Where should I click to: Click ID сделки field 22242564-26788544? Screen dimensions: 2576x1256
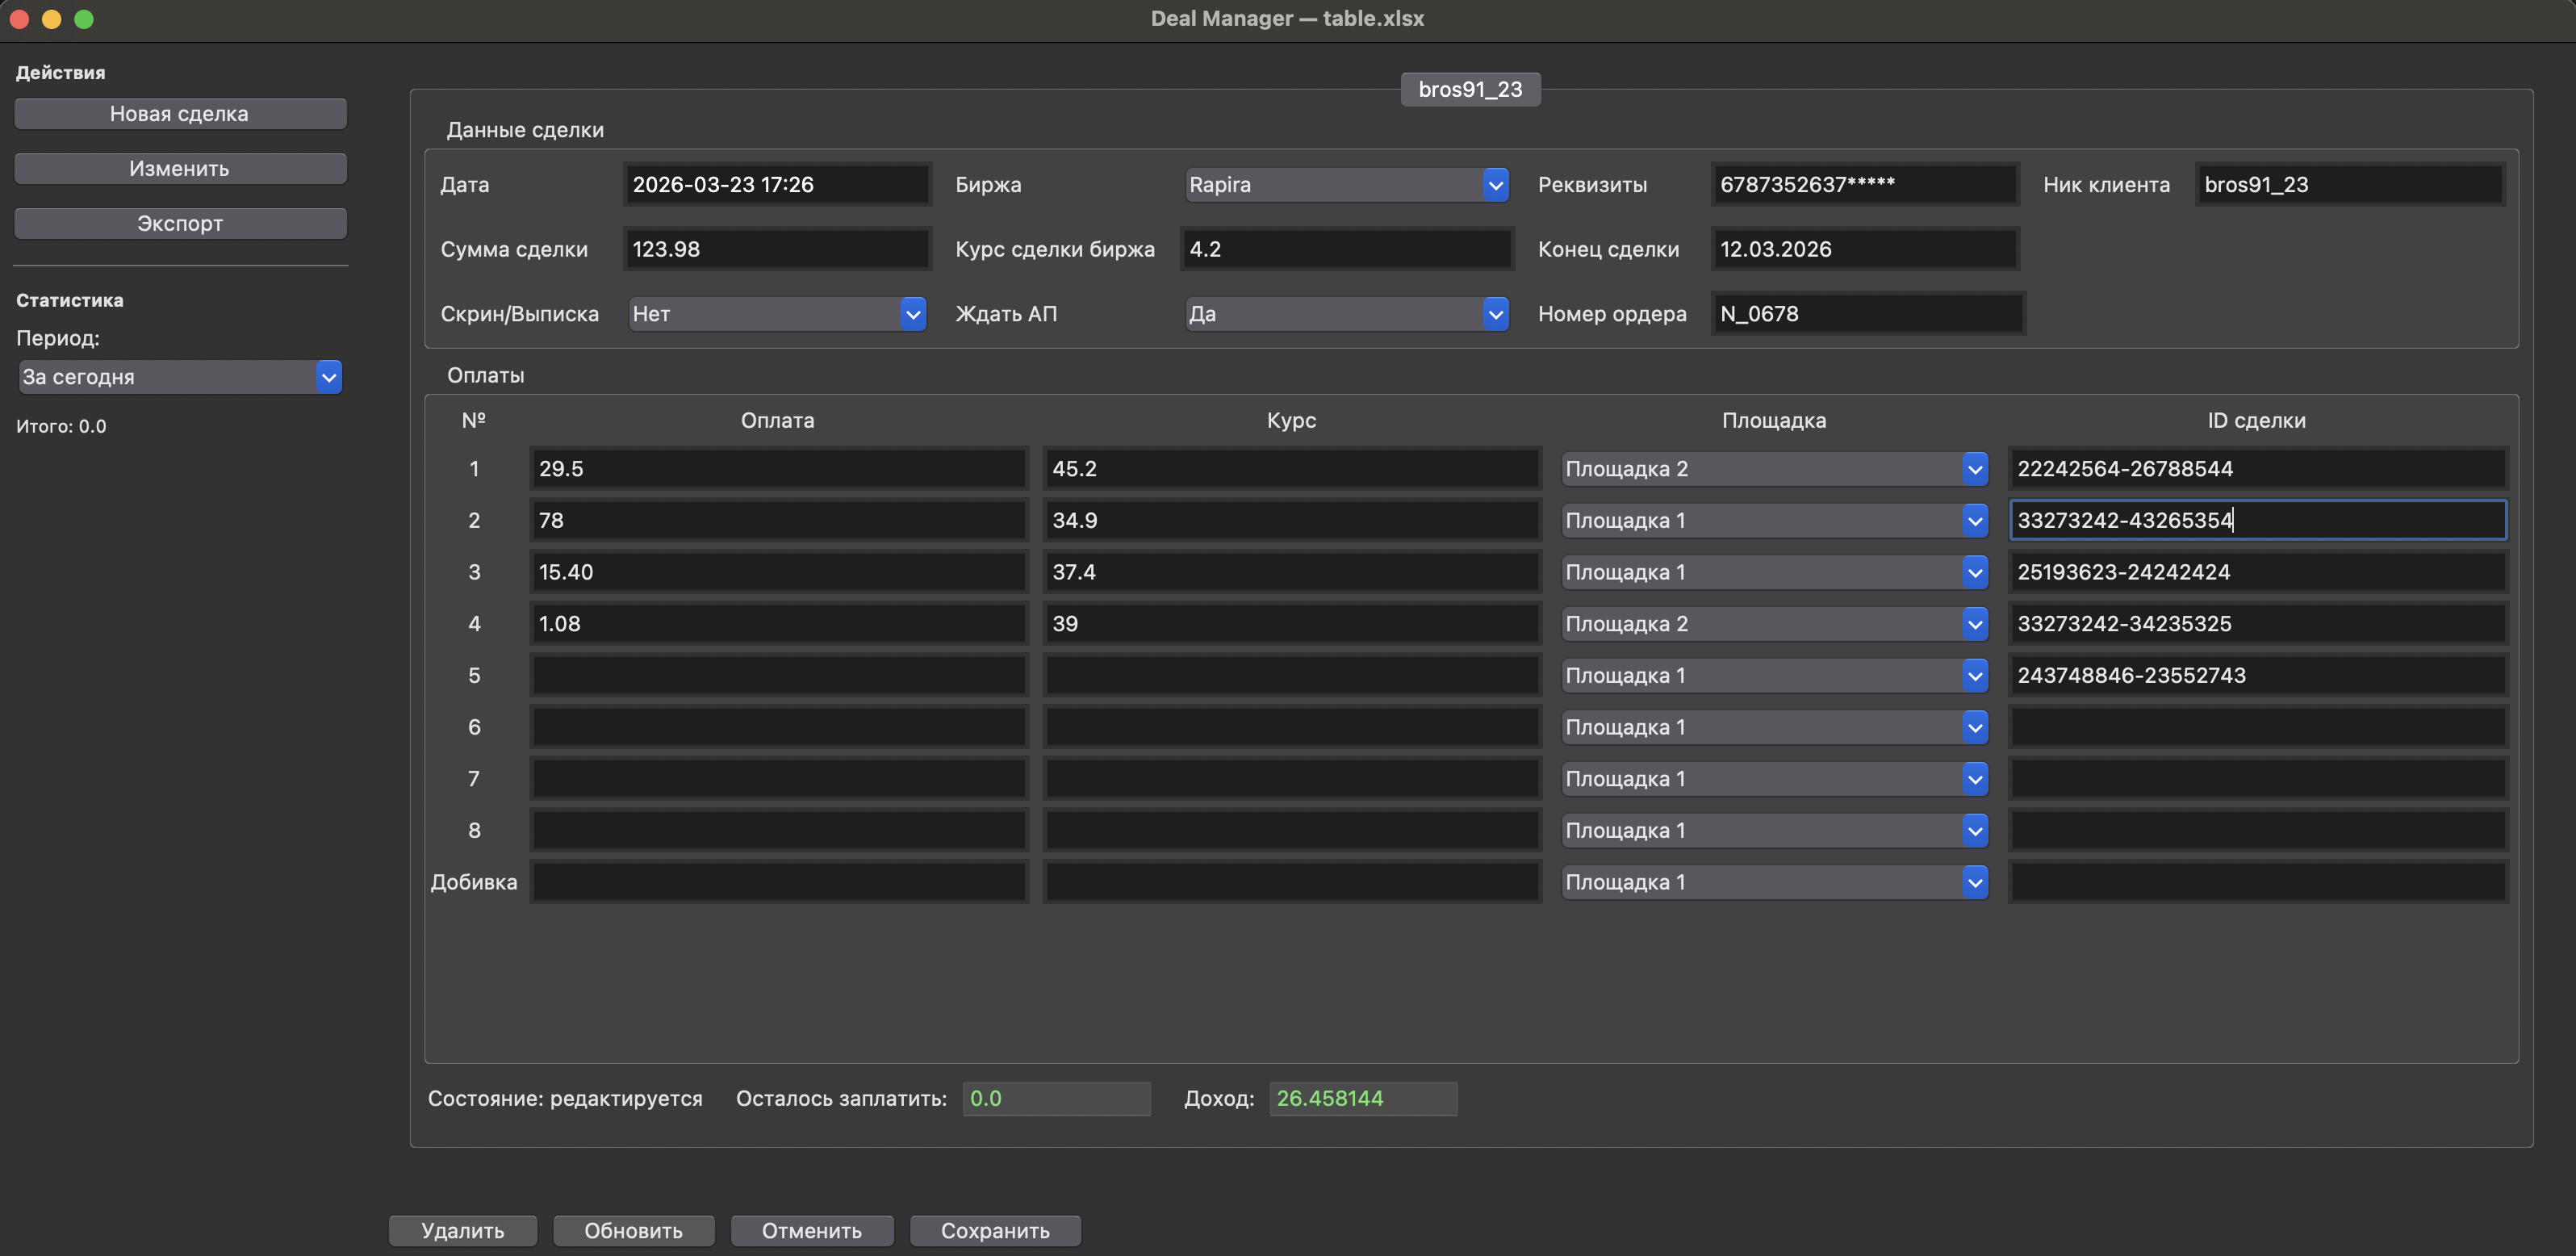[x=2258, y=469]
